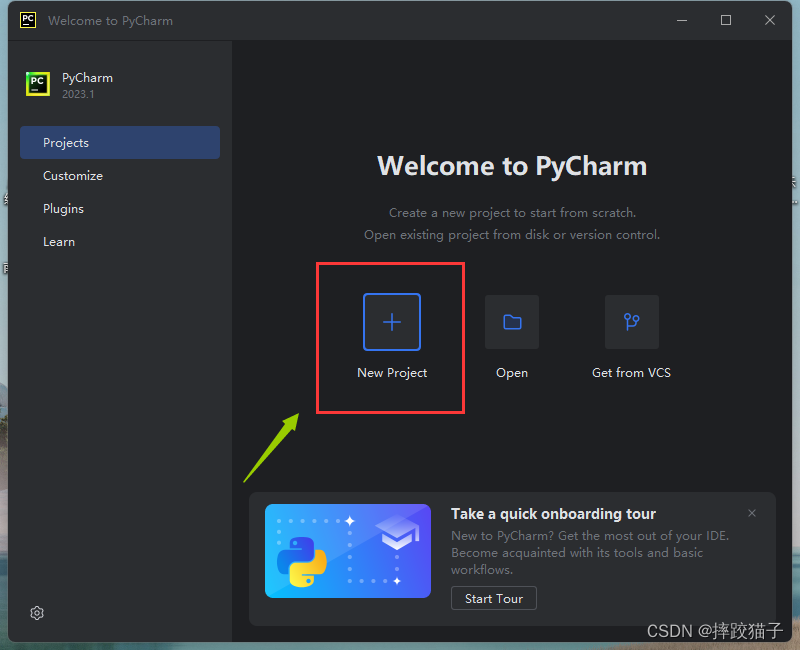Close the Welcome to PyCharm window

770,20
